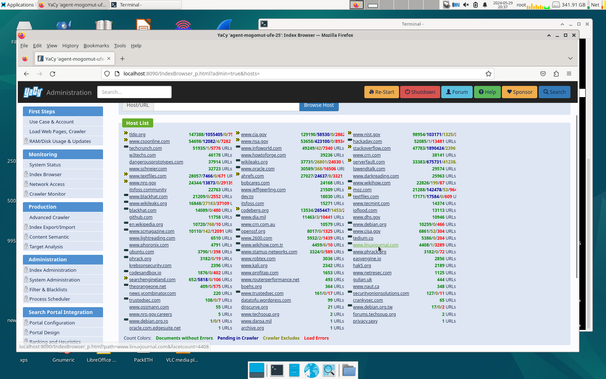Click the tracking protection shield icon

(x=107, y=74)
